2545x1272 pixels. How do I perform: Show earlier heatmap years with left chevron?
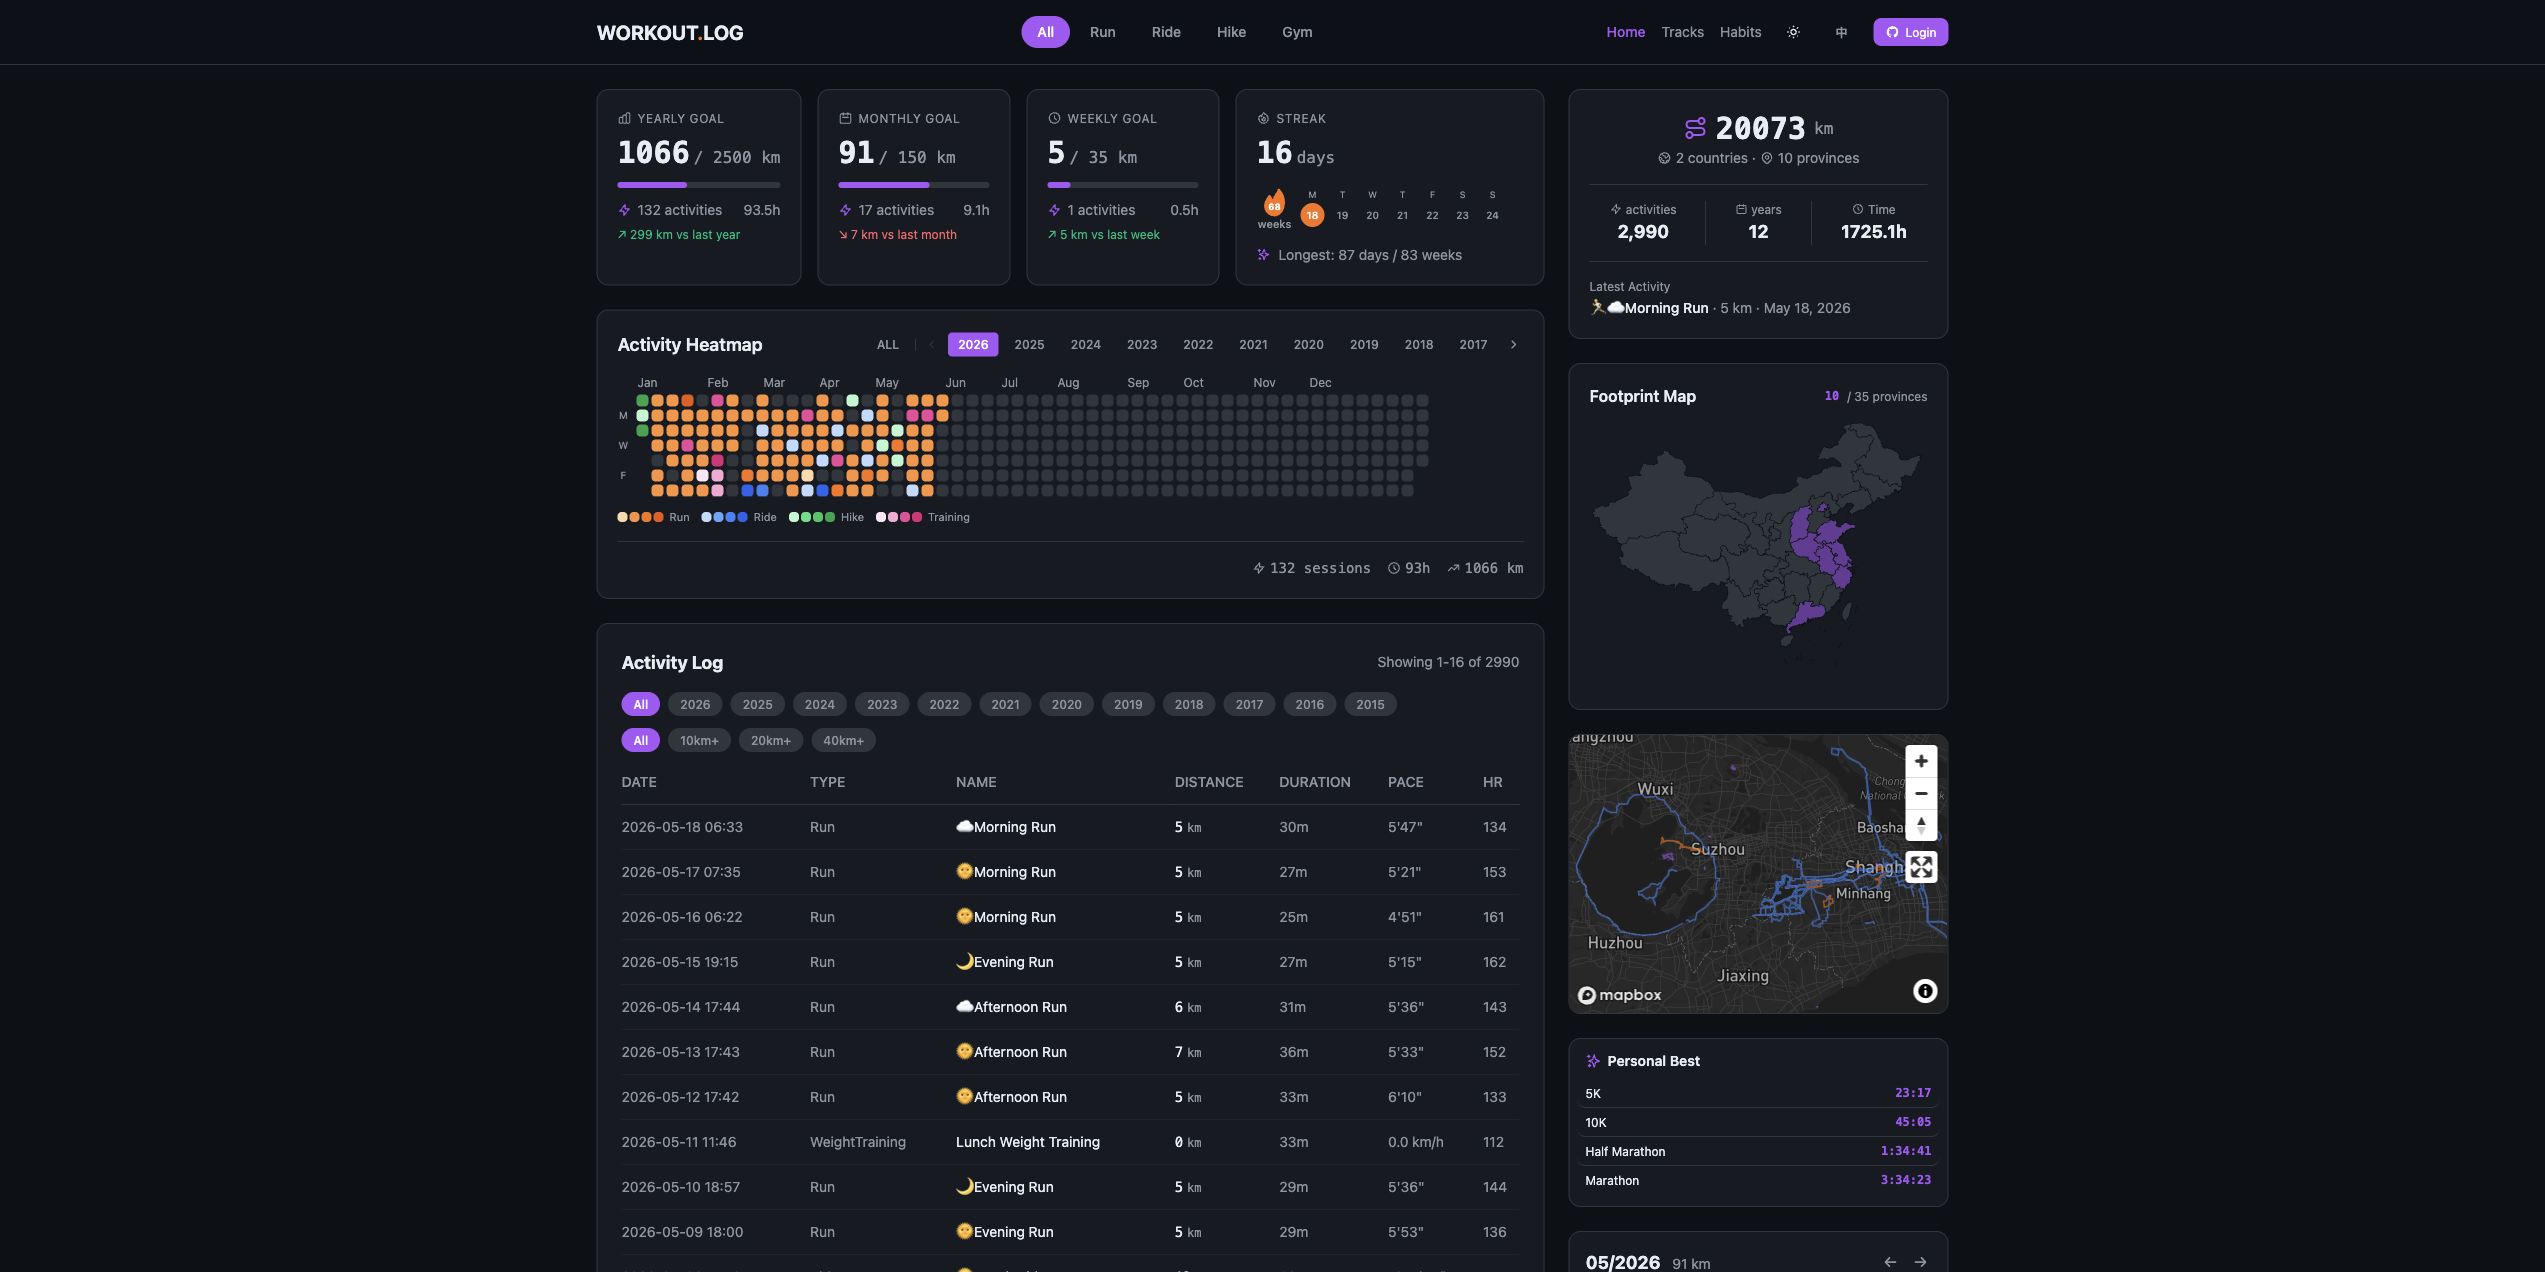pyautogui.click(x=931, y=344)
